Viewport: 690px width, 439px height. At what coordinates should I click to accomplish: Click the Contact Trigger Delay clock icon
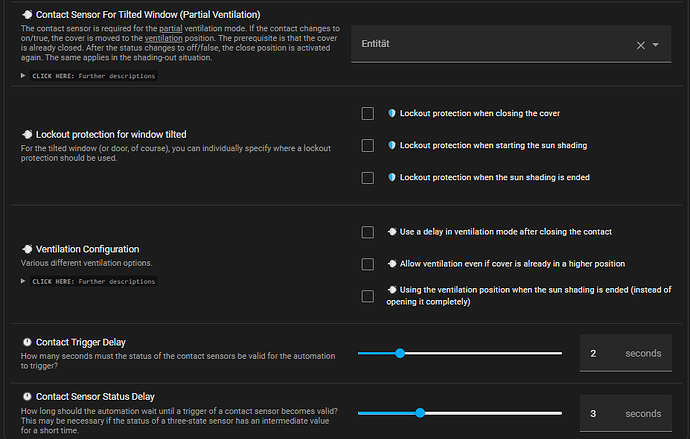(27, 343)
